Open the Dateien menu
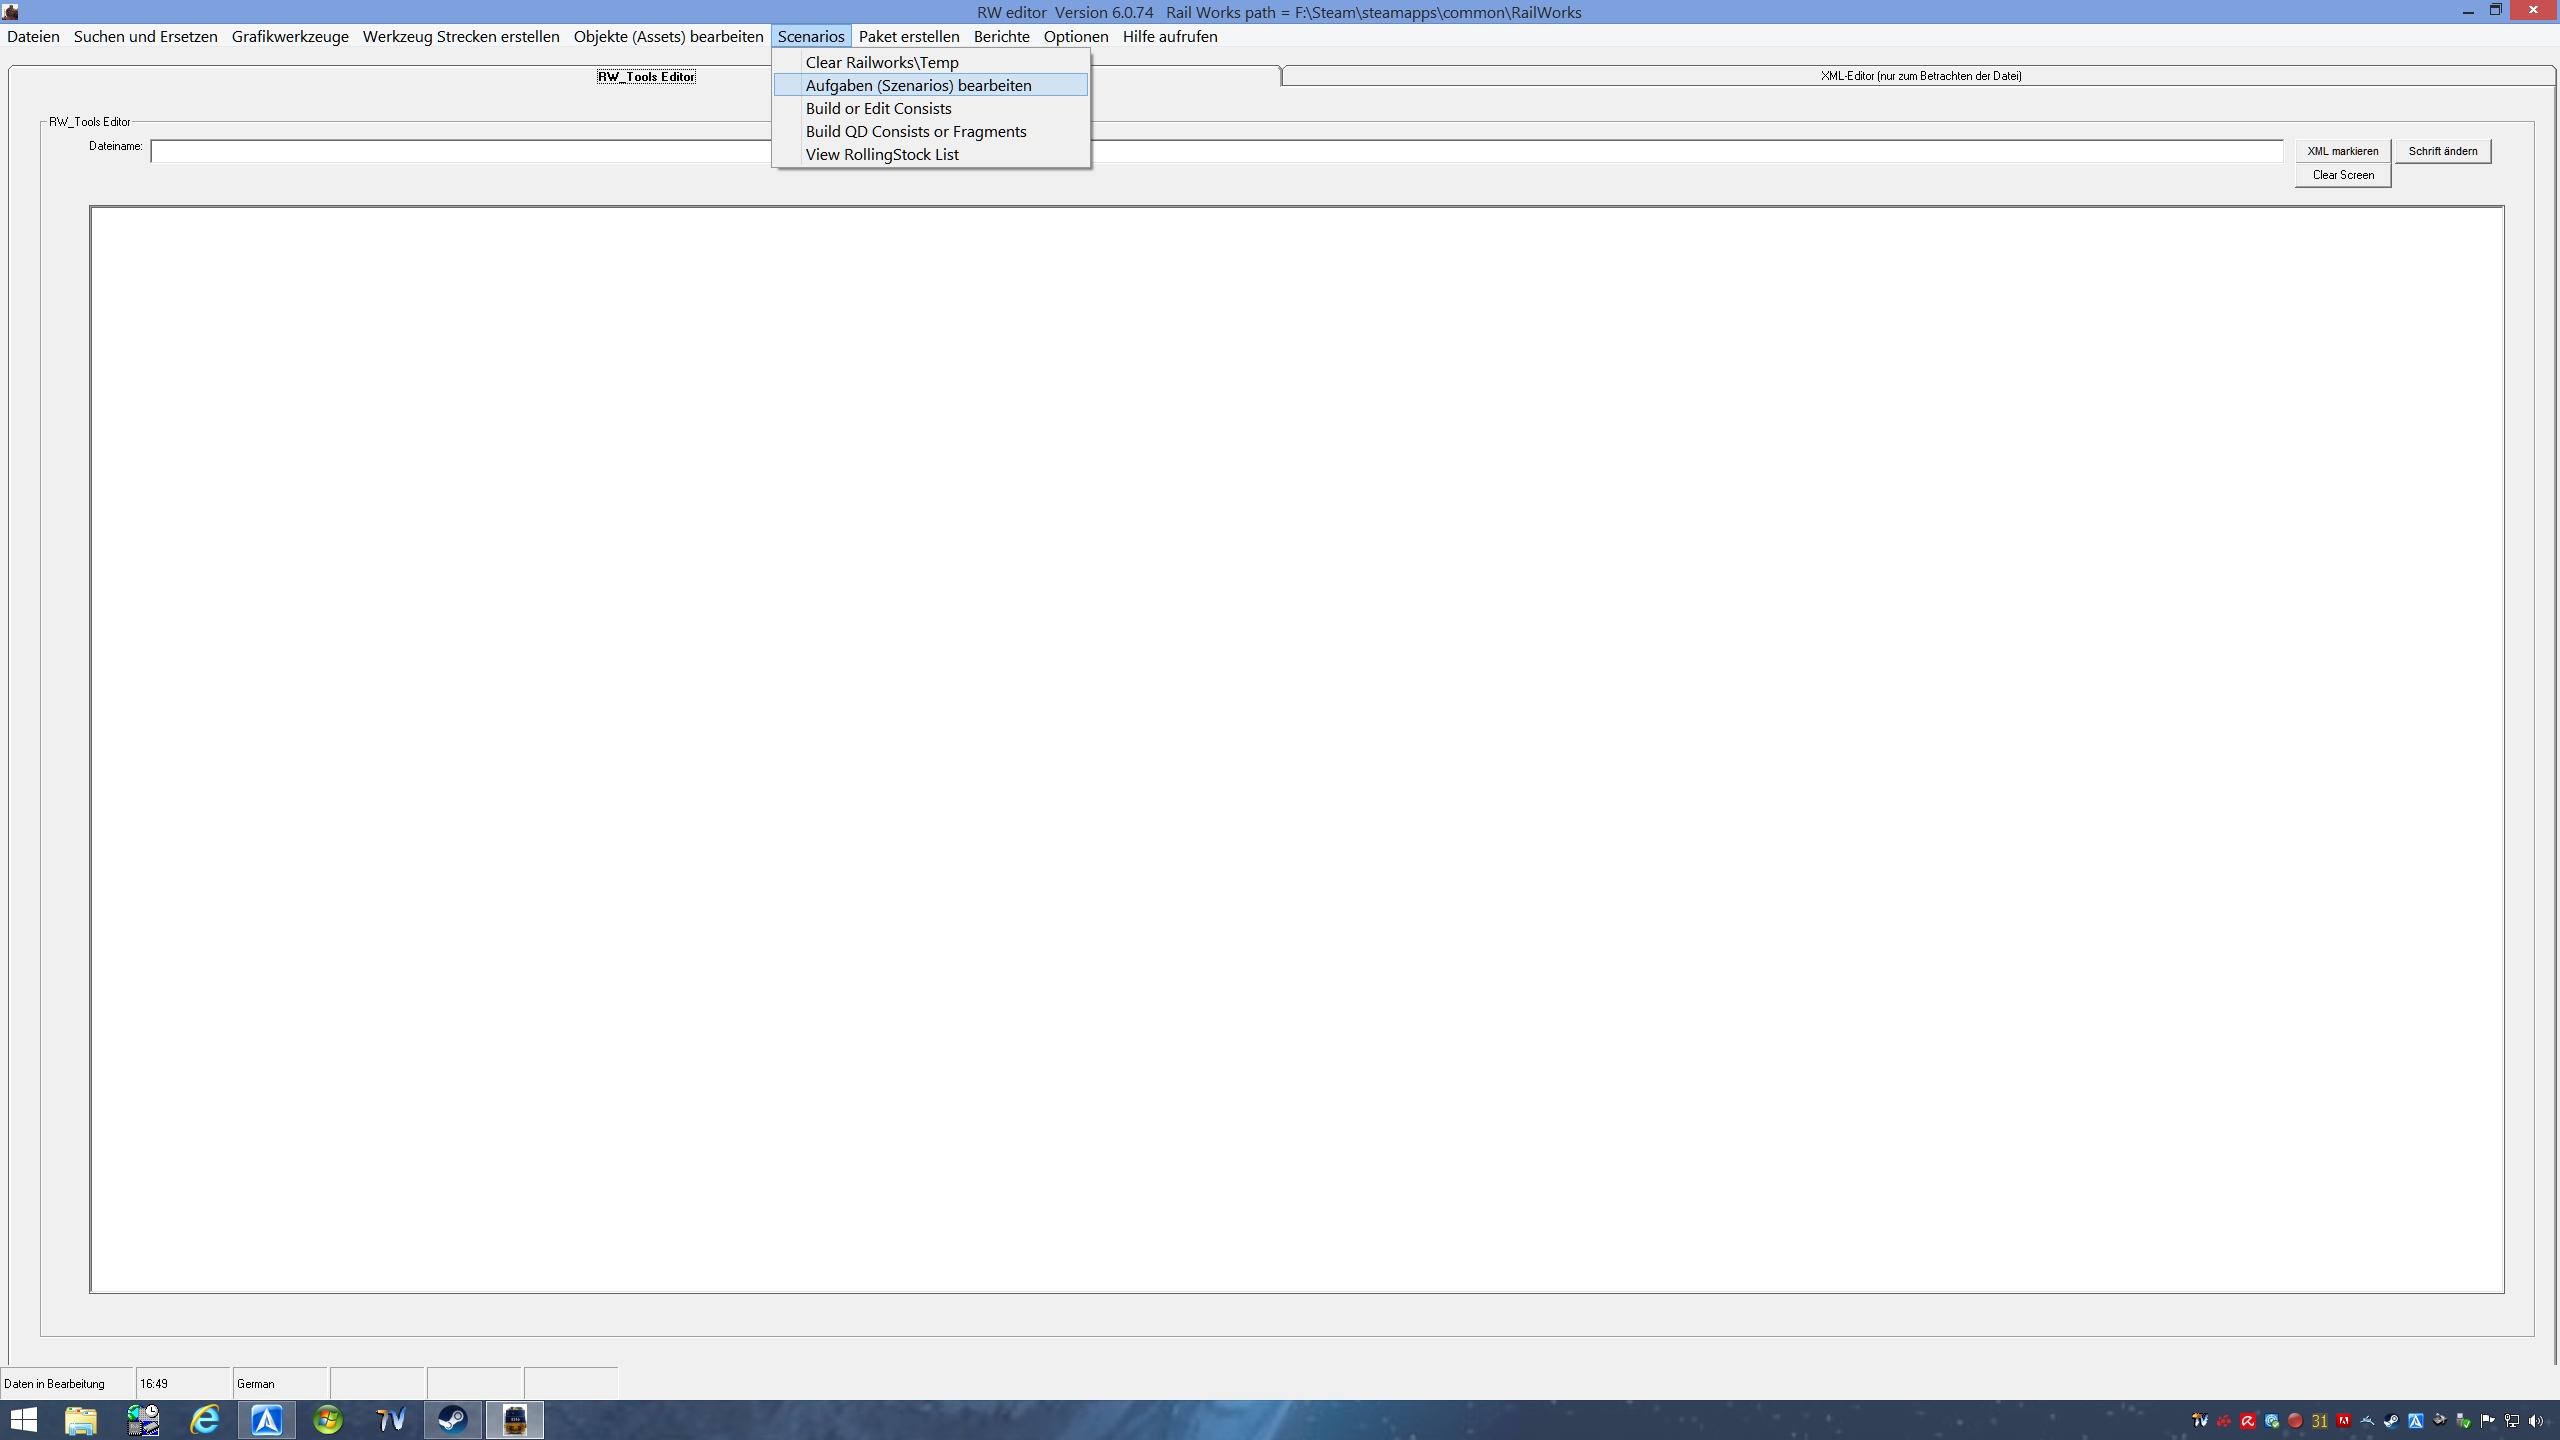This screenshot has height=1440, width=2560. point(33,36)
